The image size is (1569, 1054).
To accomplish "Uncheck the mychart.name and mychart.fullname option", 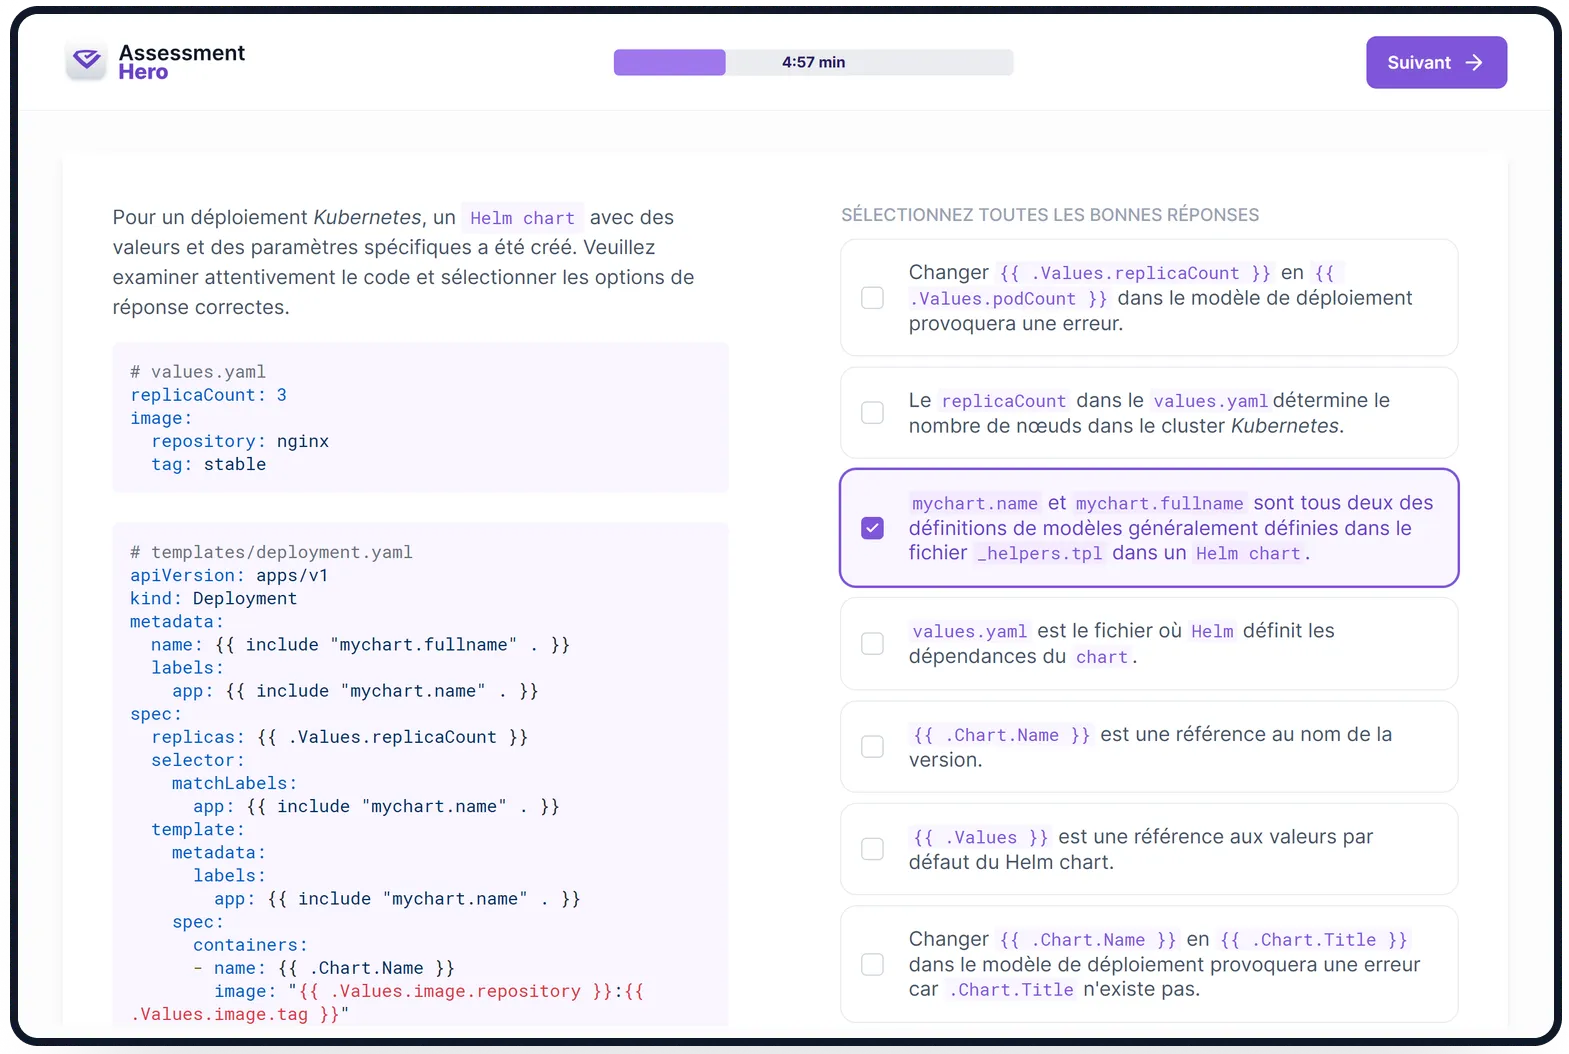I will pos(872,528).
